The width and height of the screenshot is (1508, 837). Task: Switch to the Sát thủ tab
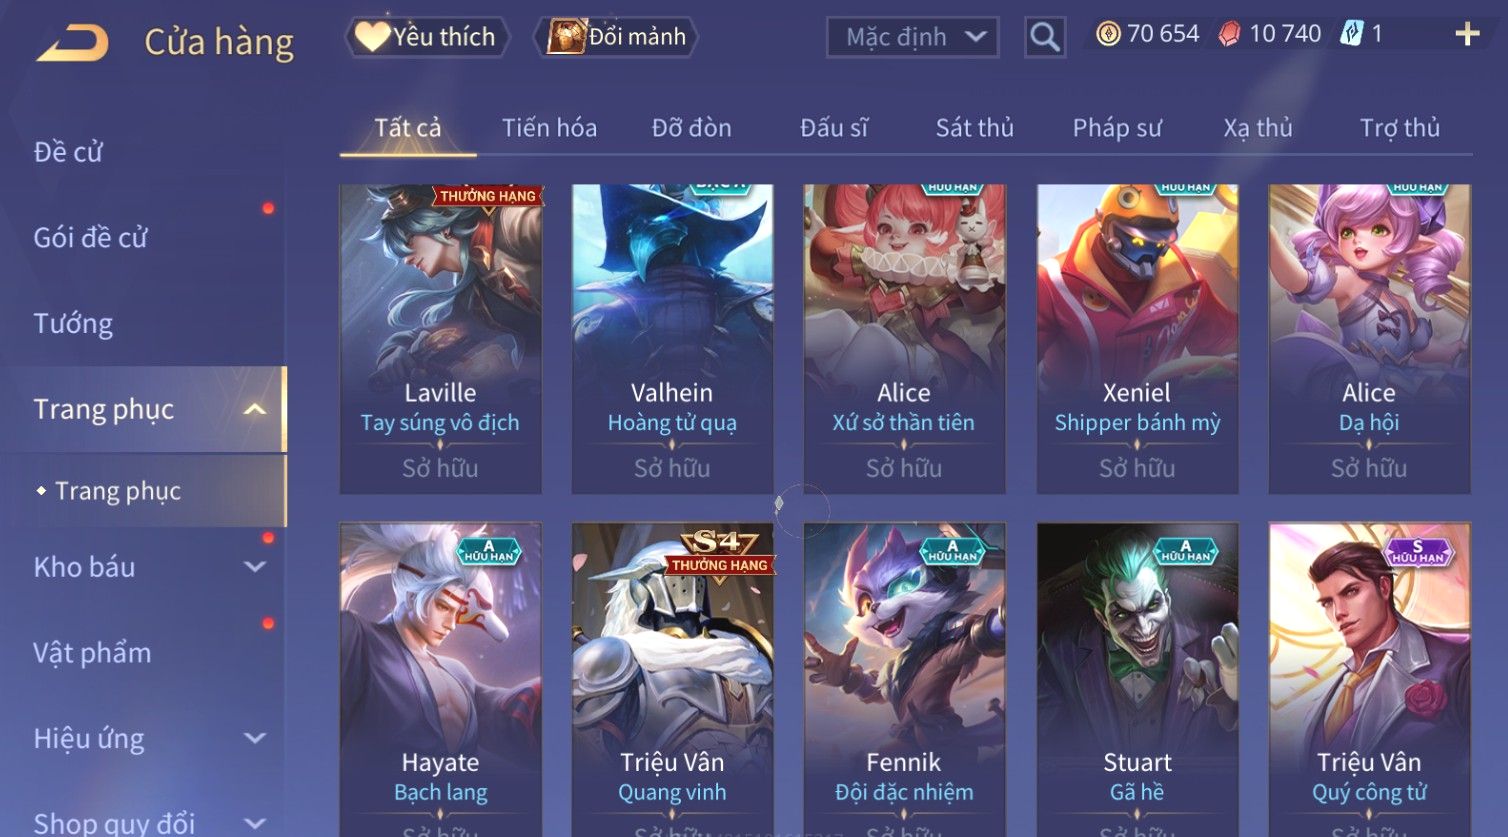[x=975, y=128]
